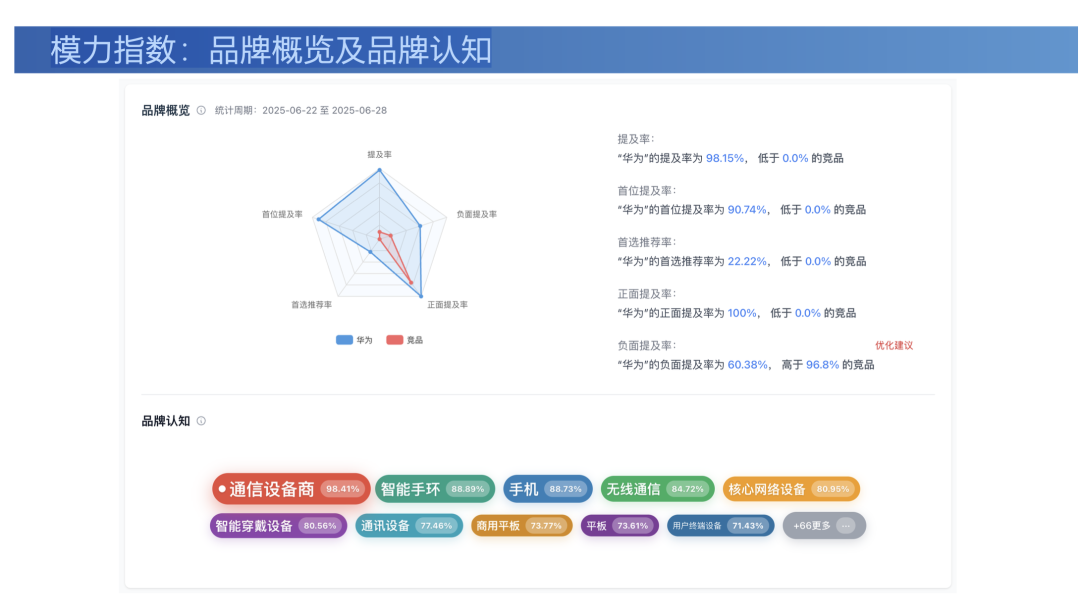
Task: Select the 手机 88.73% tag
Action: 548,489
